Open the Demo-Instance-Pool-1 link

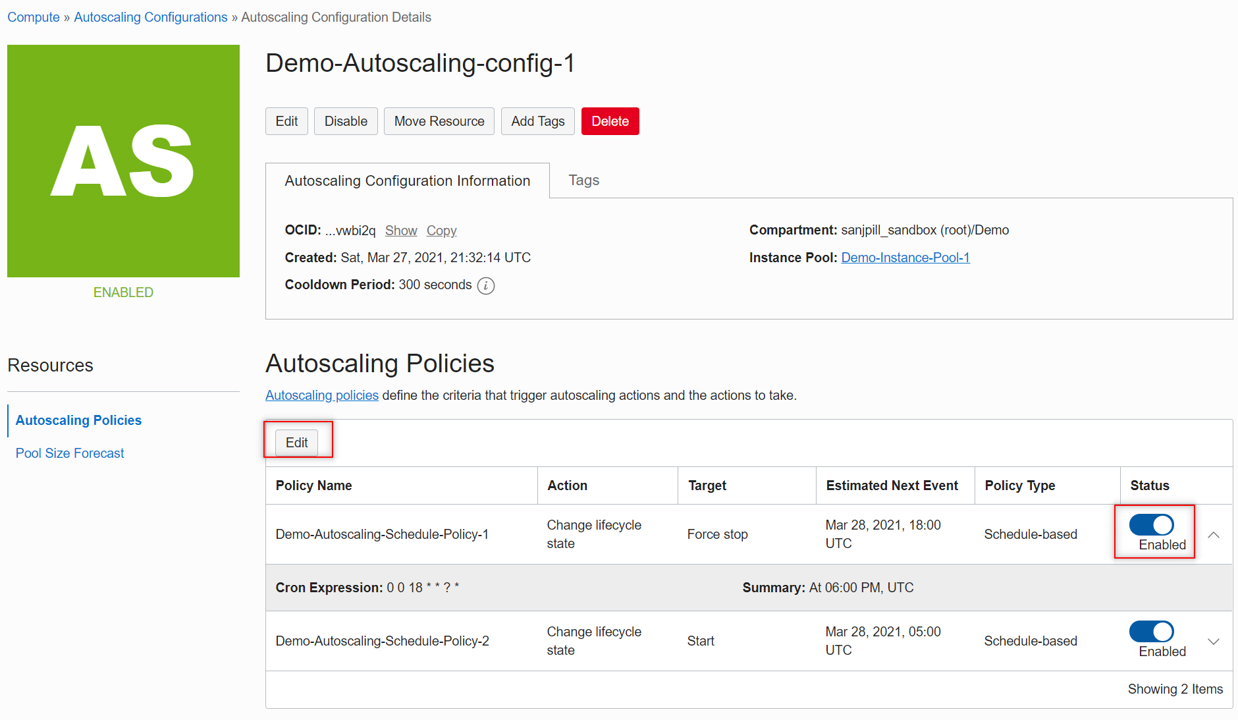pyautogui.click(x=905, y=257)
